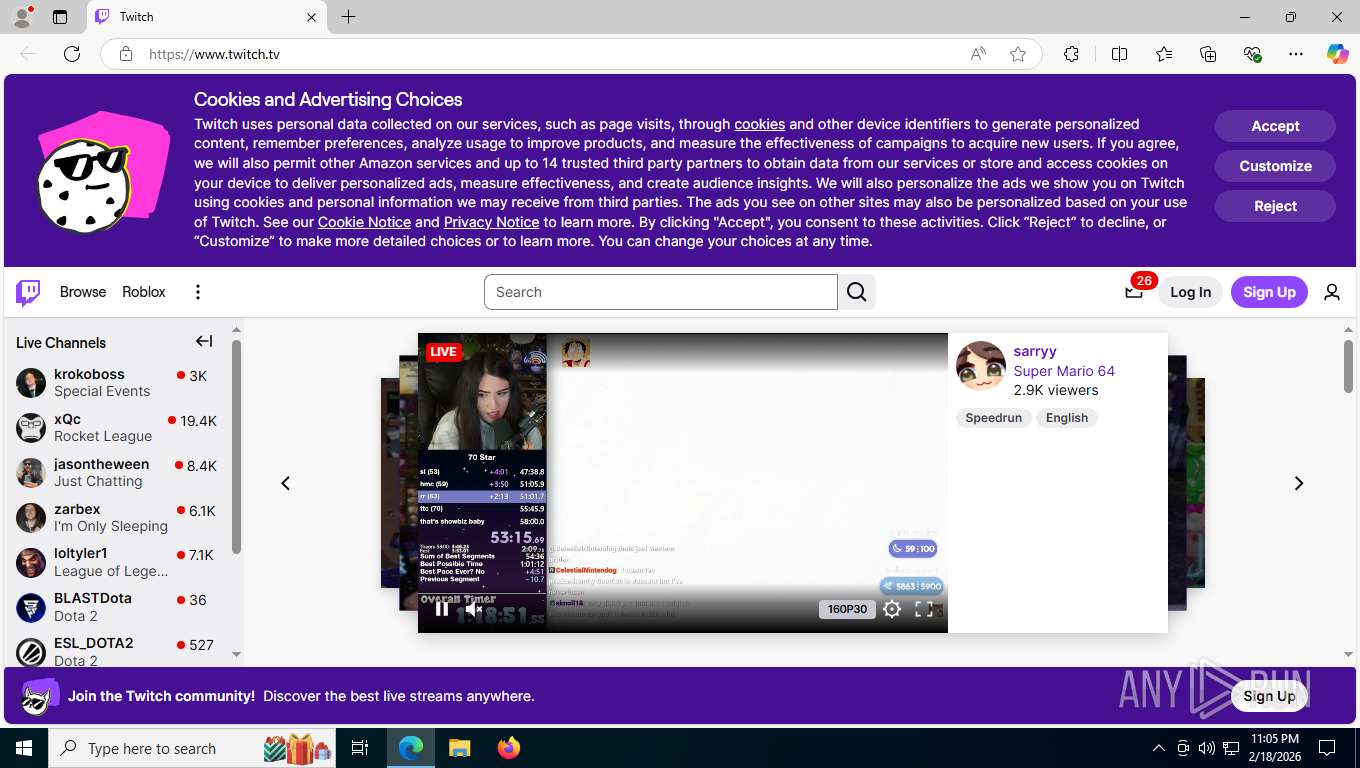Show the next featured stream

1298,483
